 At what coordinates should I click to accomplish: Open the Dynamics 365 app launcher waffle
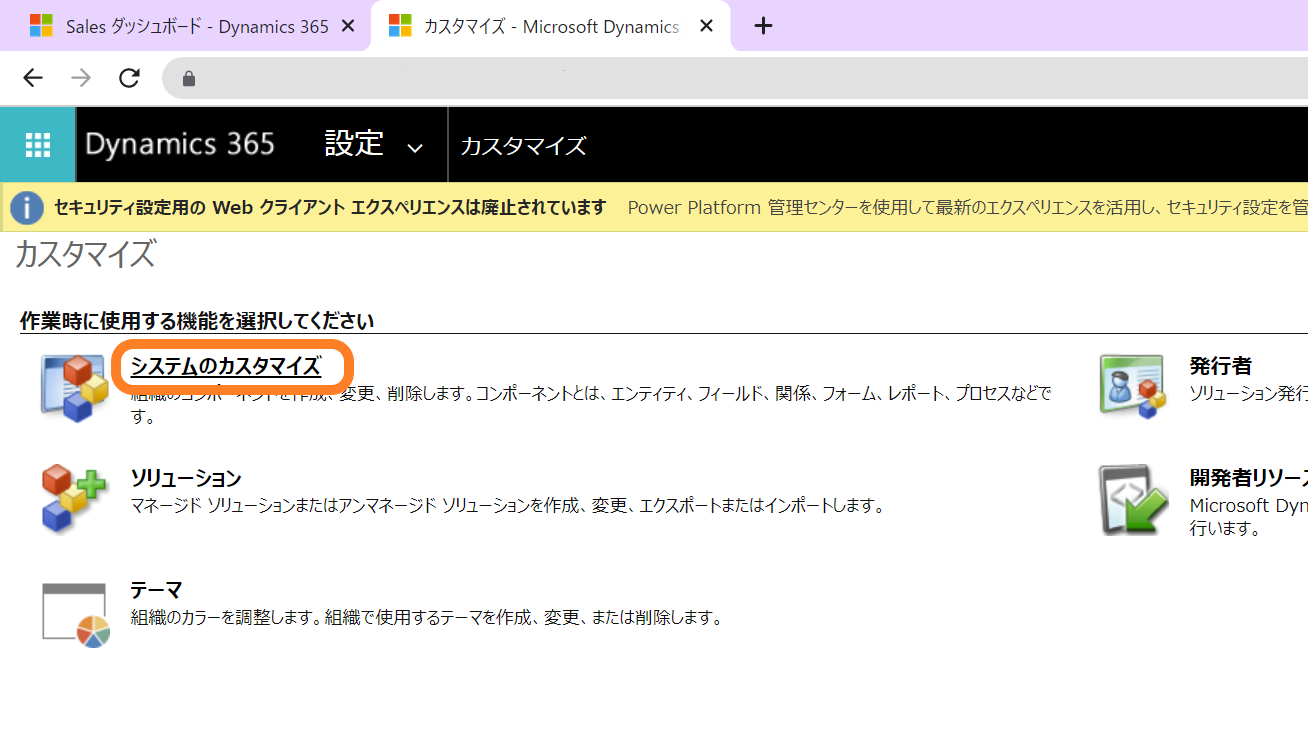click(38, 145)
